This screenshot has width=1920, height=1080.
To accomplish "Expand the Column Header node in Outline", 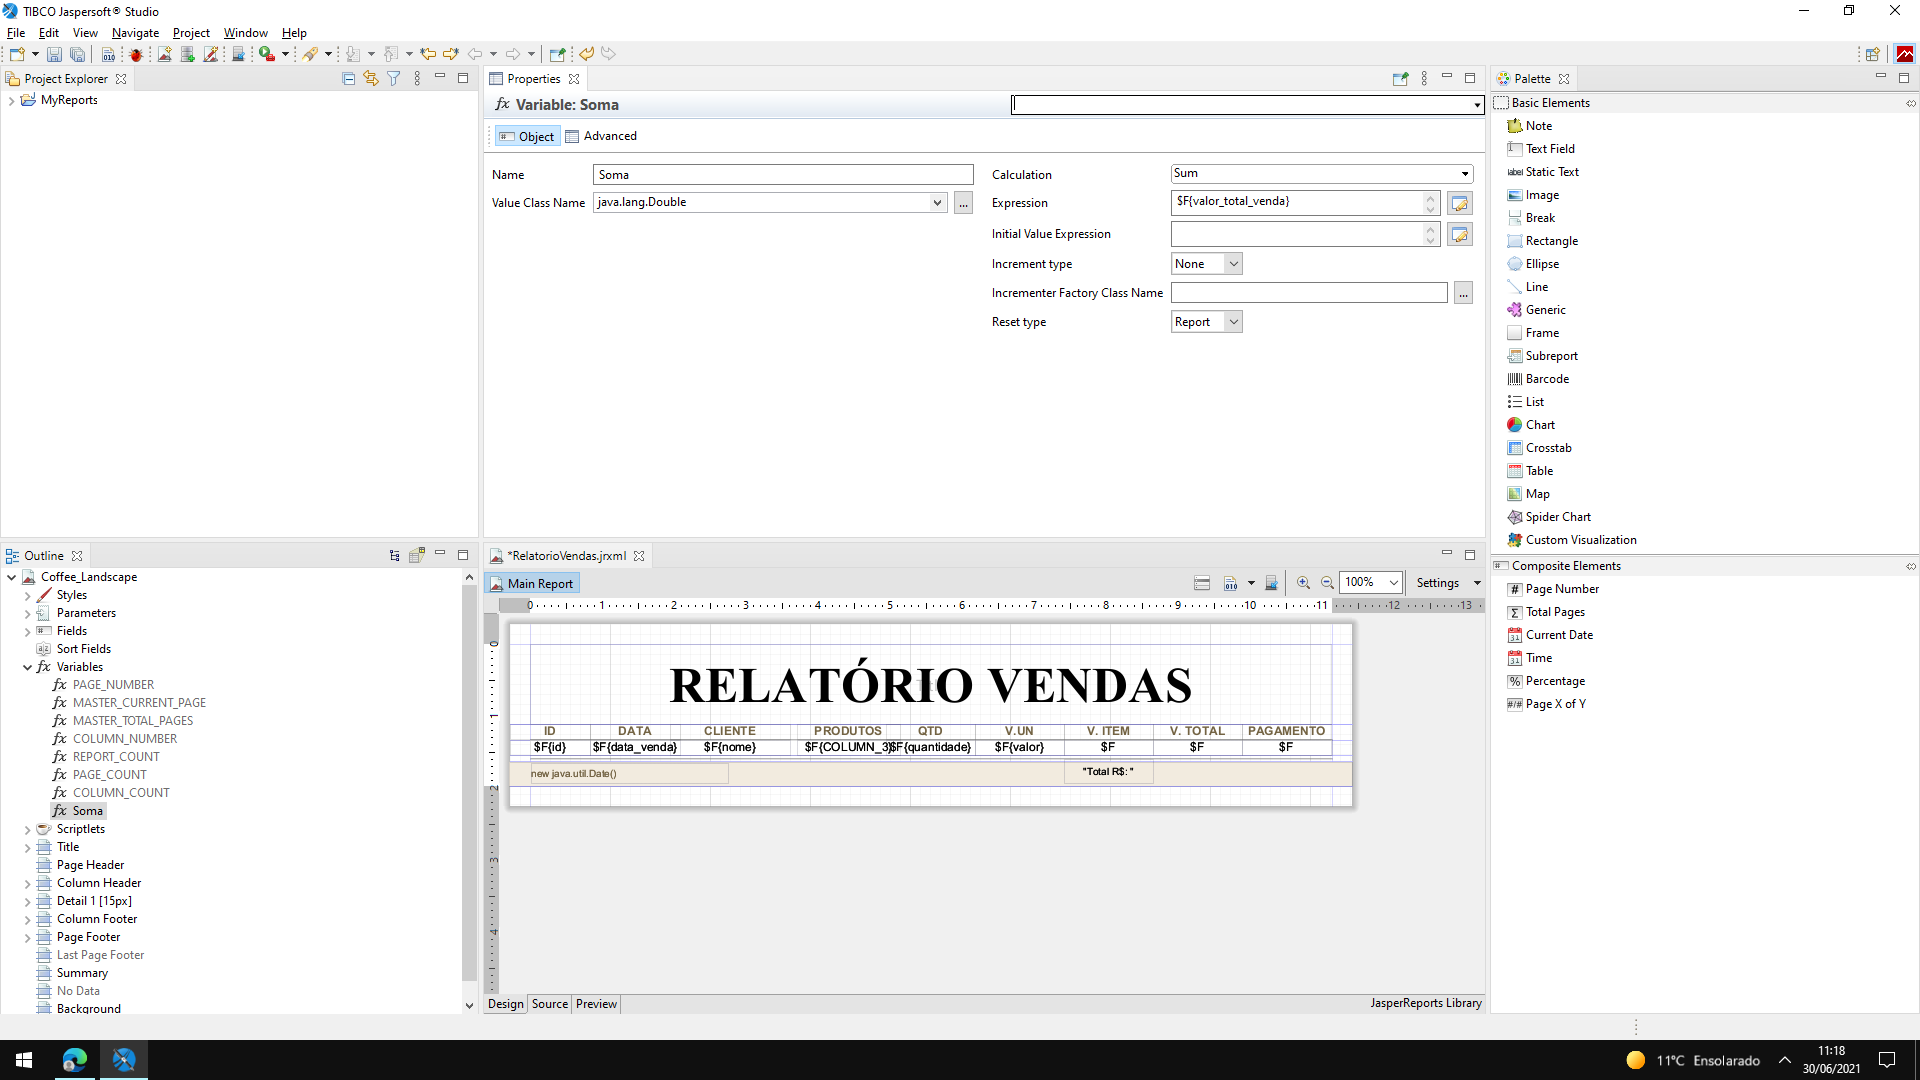I will [x=27, y=883].
